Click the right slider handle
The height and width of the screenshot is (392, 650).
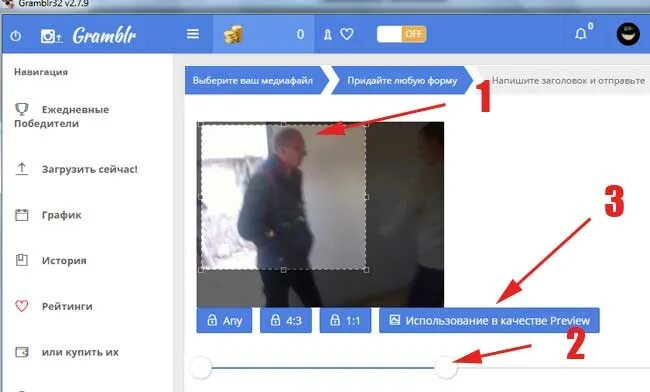(446, 367)
